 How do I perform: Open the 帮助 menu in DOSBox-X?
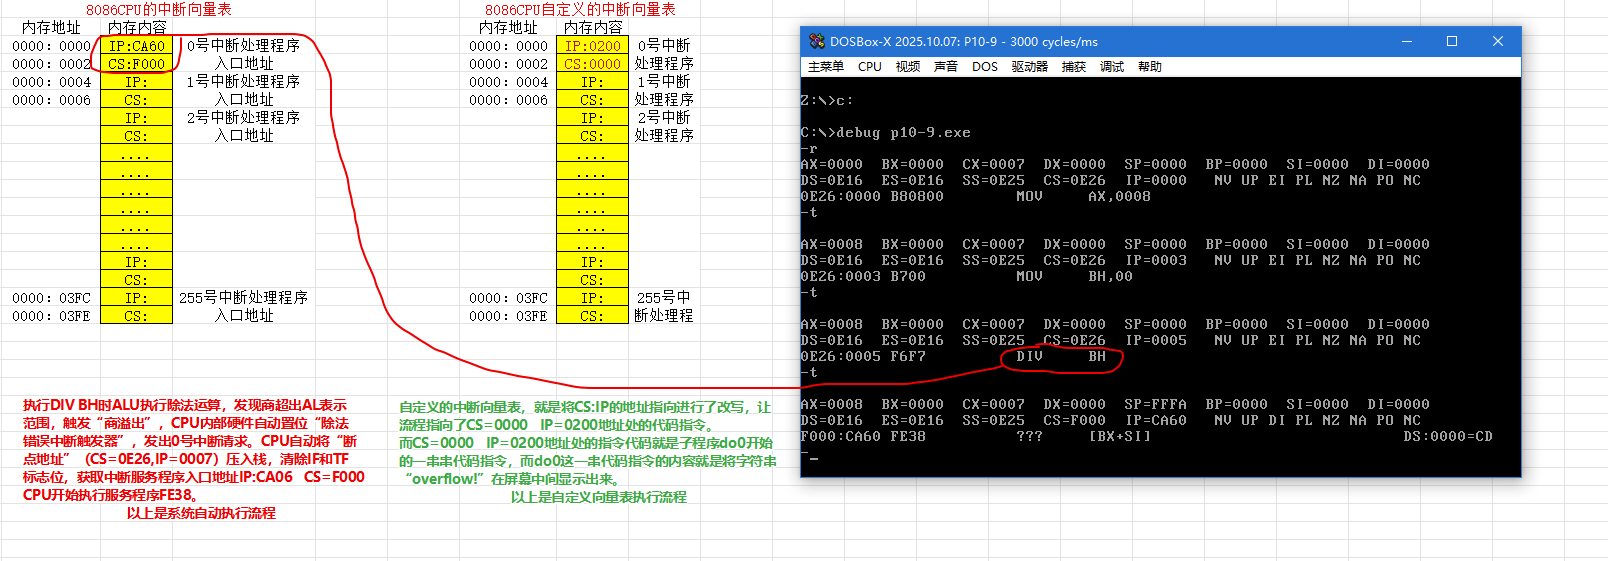[x=1150, y=67]
